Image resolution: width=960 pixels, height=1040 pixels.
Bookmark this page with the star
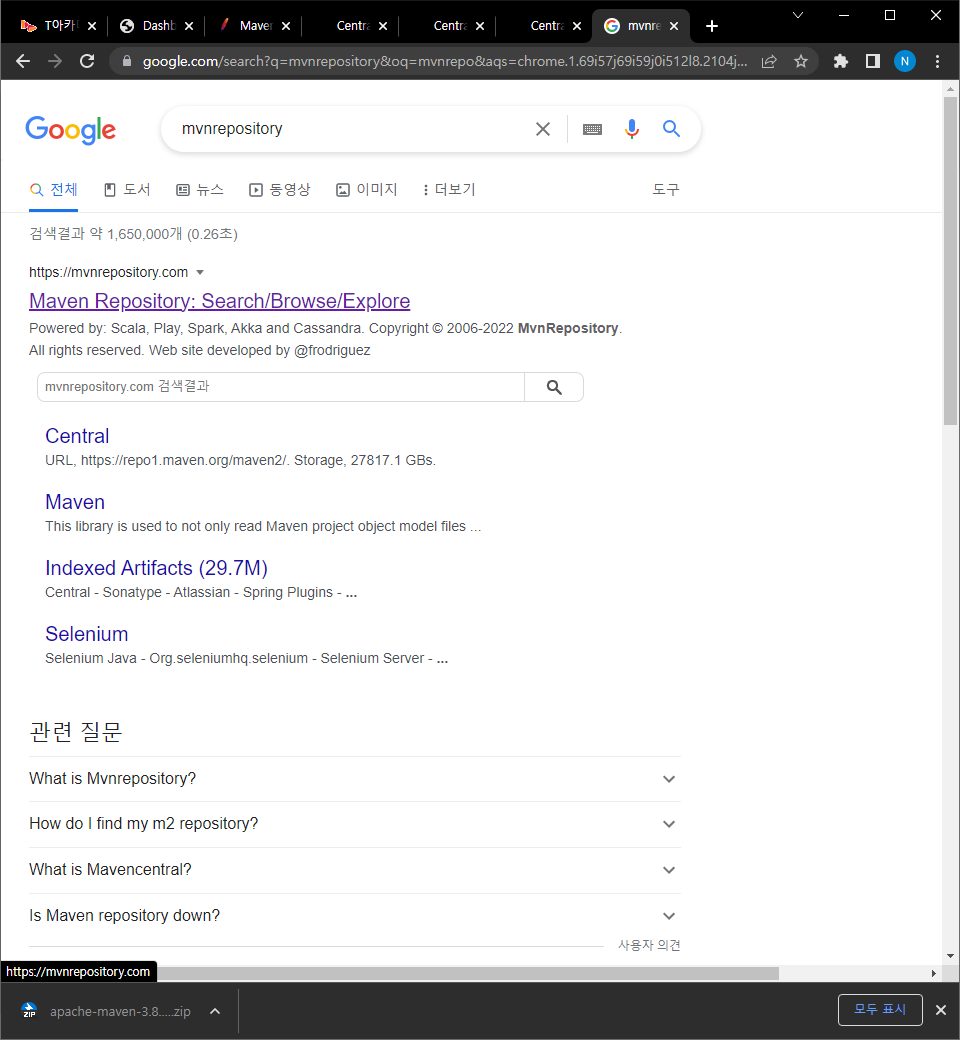tap(801, 61)
